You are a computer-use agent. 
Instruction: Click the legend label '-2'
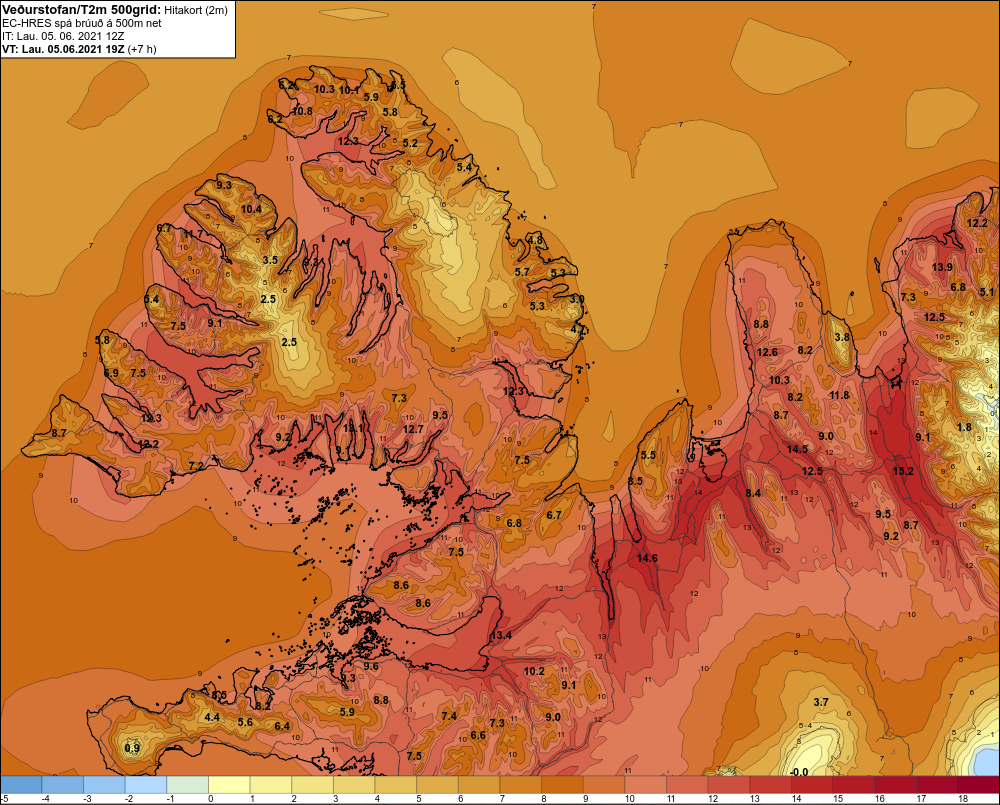tap(128, 799)
